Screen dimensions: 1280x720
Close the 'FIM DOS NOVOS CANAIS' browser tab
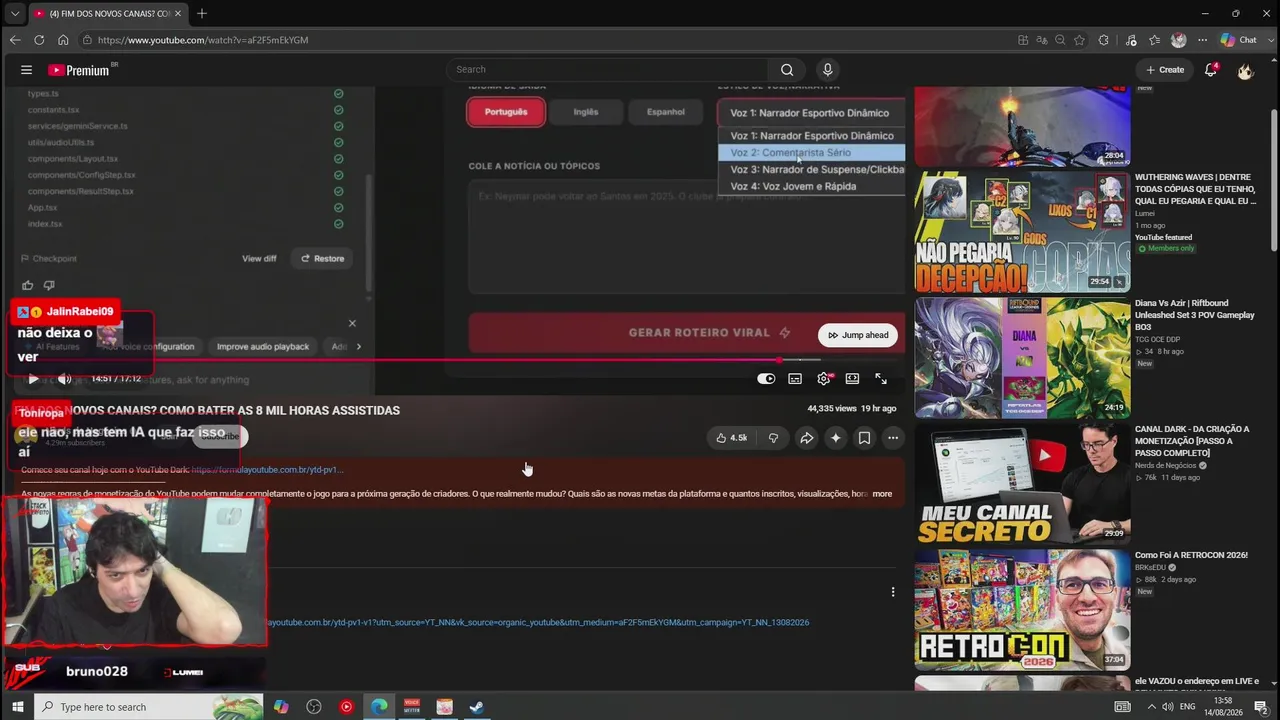[x=177, y=14]
